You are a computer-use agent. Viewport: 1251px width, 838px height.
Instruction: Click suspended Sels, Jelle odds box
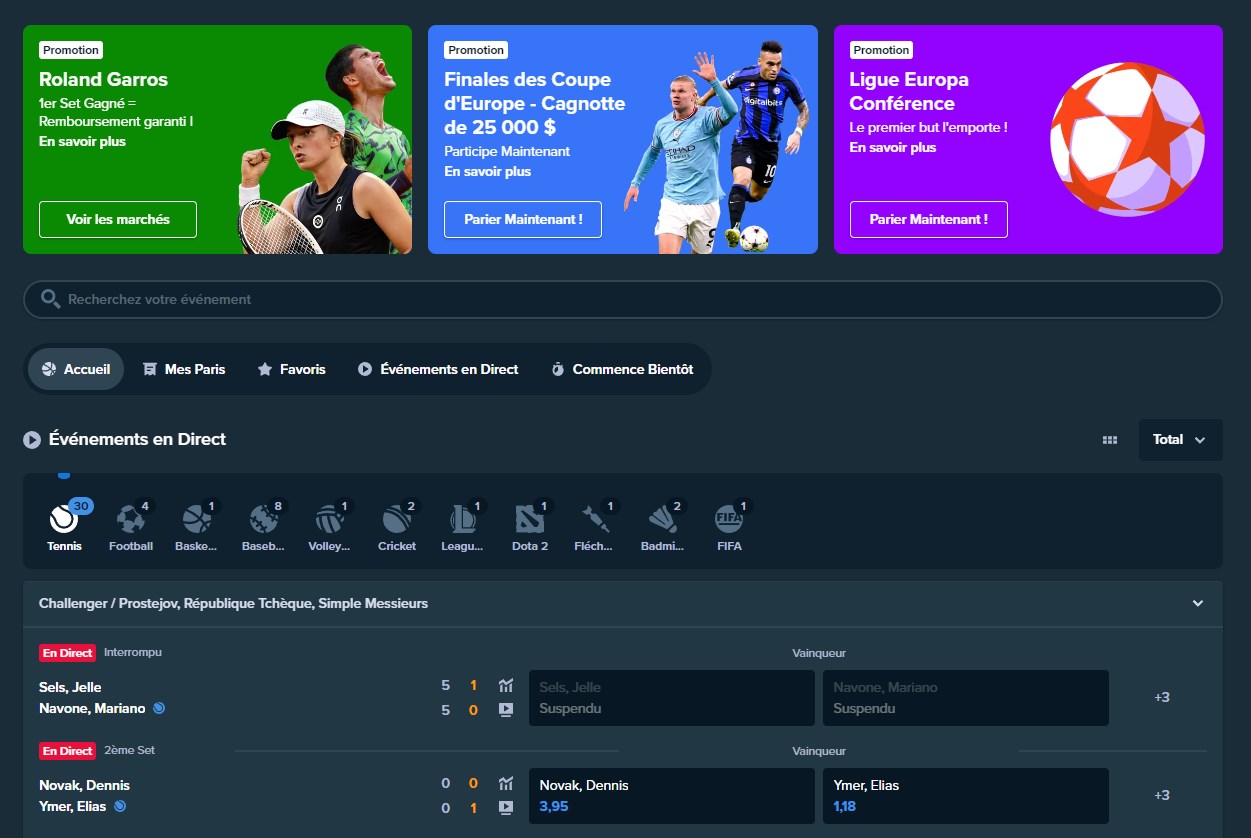672,698
